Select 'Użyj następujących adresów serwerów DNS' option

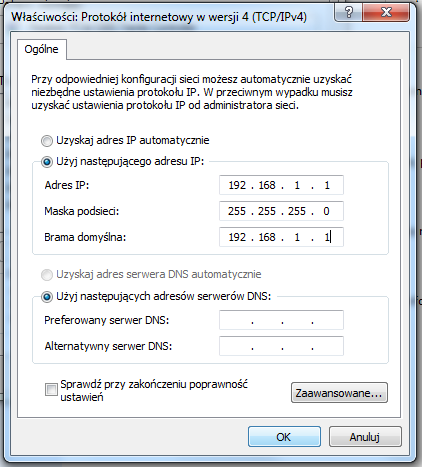tap(47, 297)
